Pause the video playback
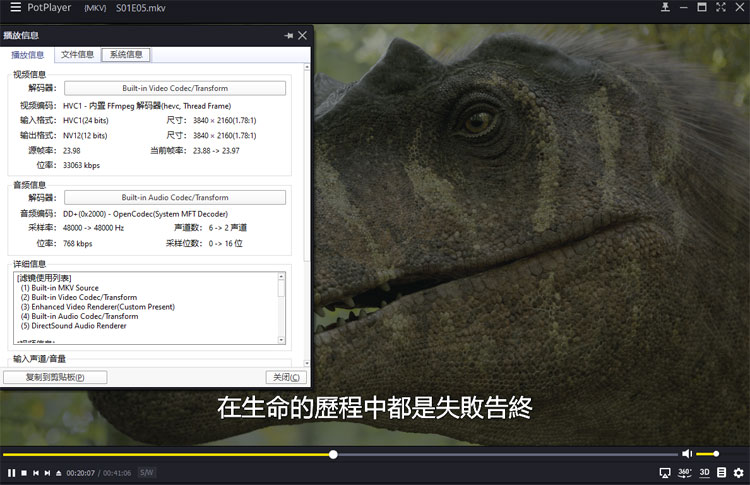 coord(11,472)
